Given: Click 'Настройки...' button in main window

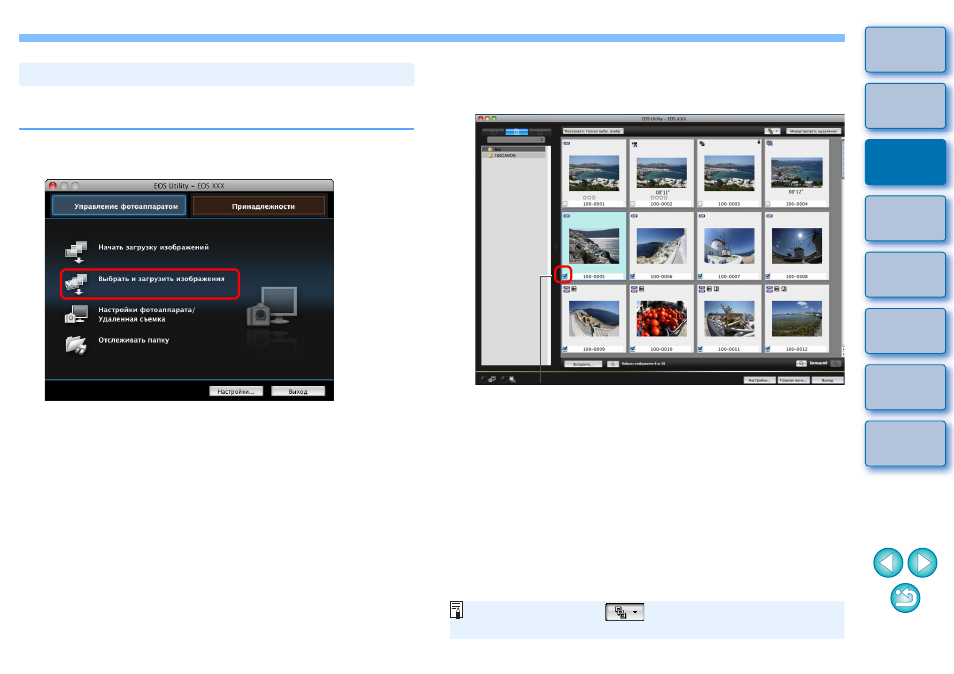Looking at the screenshot, I should (236, 391).
